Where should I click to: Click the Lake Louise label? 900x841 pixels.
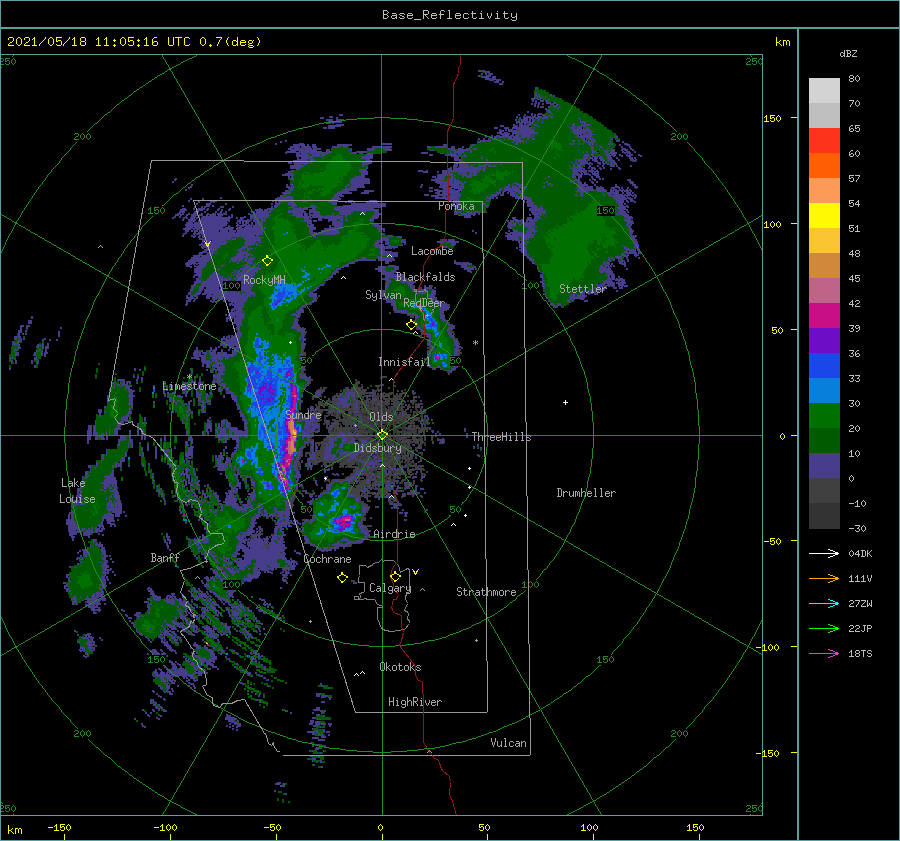click(77, 491)
